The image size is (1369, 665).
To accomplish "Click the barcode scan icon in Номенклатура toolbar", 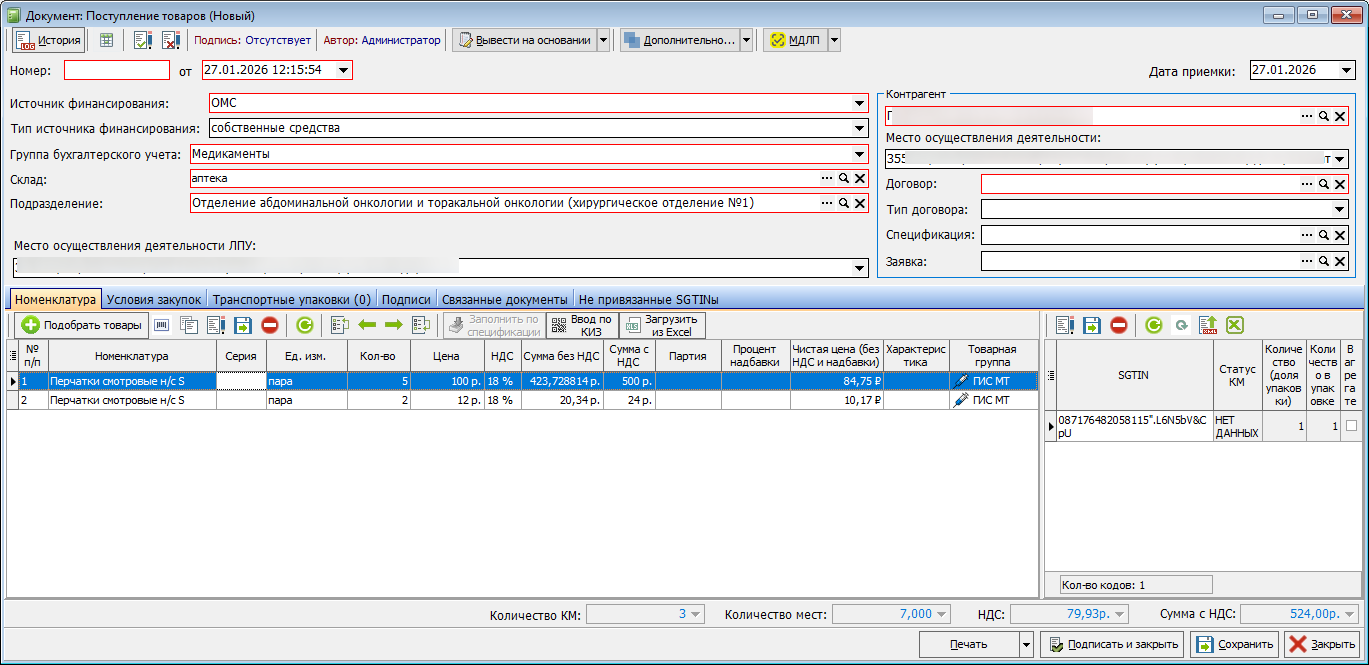I will [x=161, y=325].
